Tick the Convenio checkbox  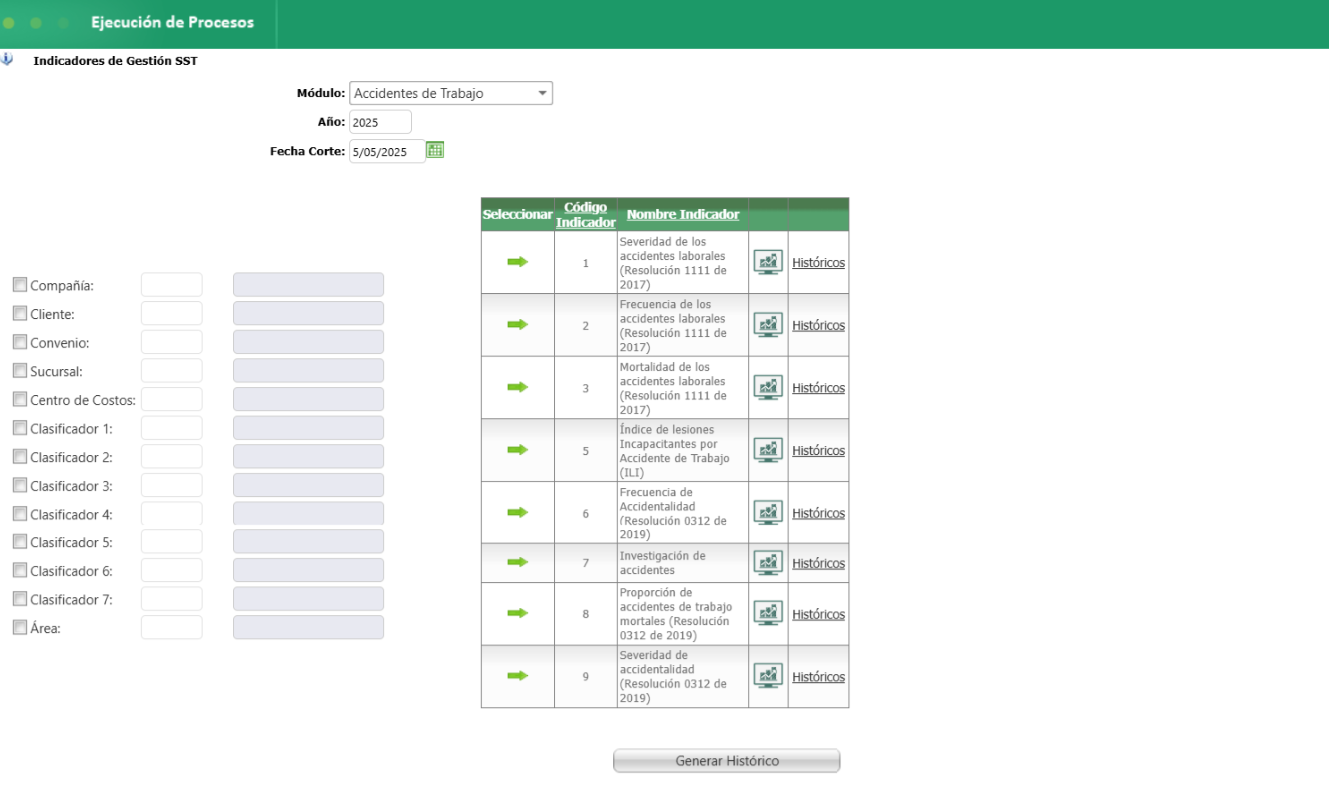tap(20, 342)
